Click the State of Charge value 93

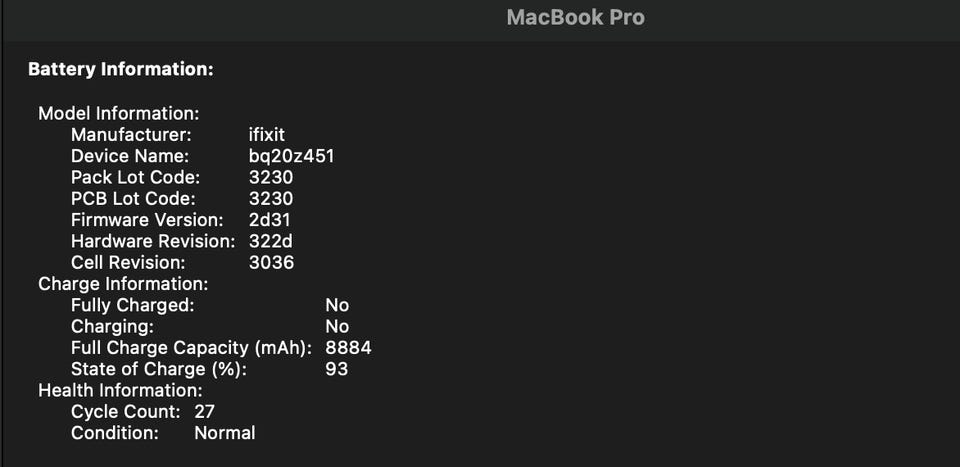(336, 369)
